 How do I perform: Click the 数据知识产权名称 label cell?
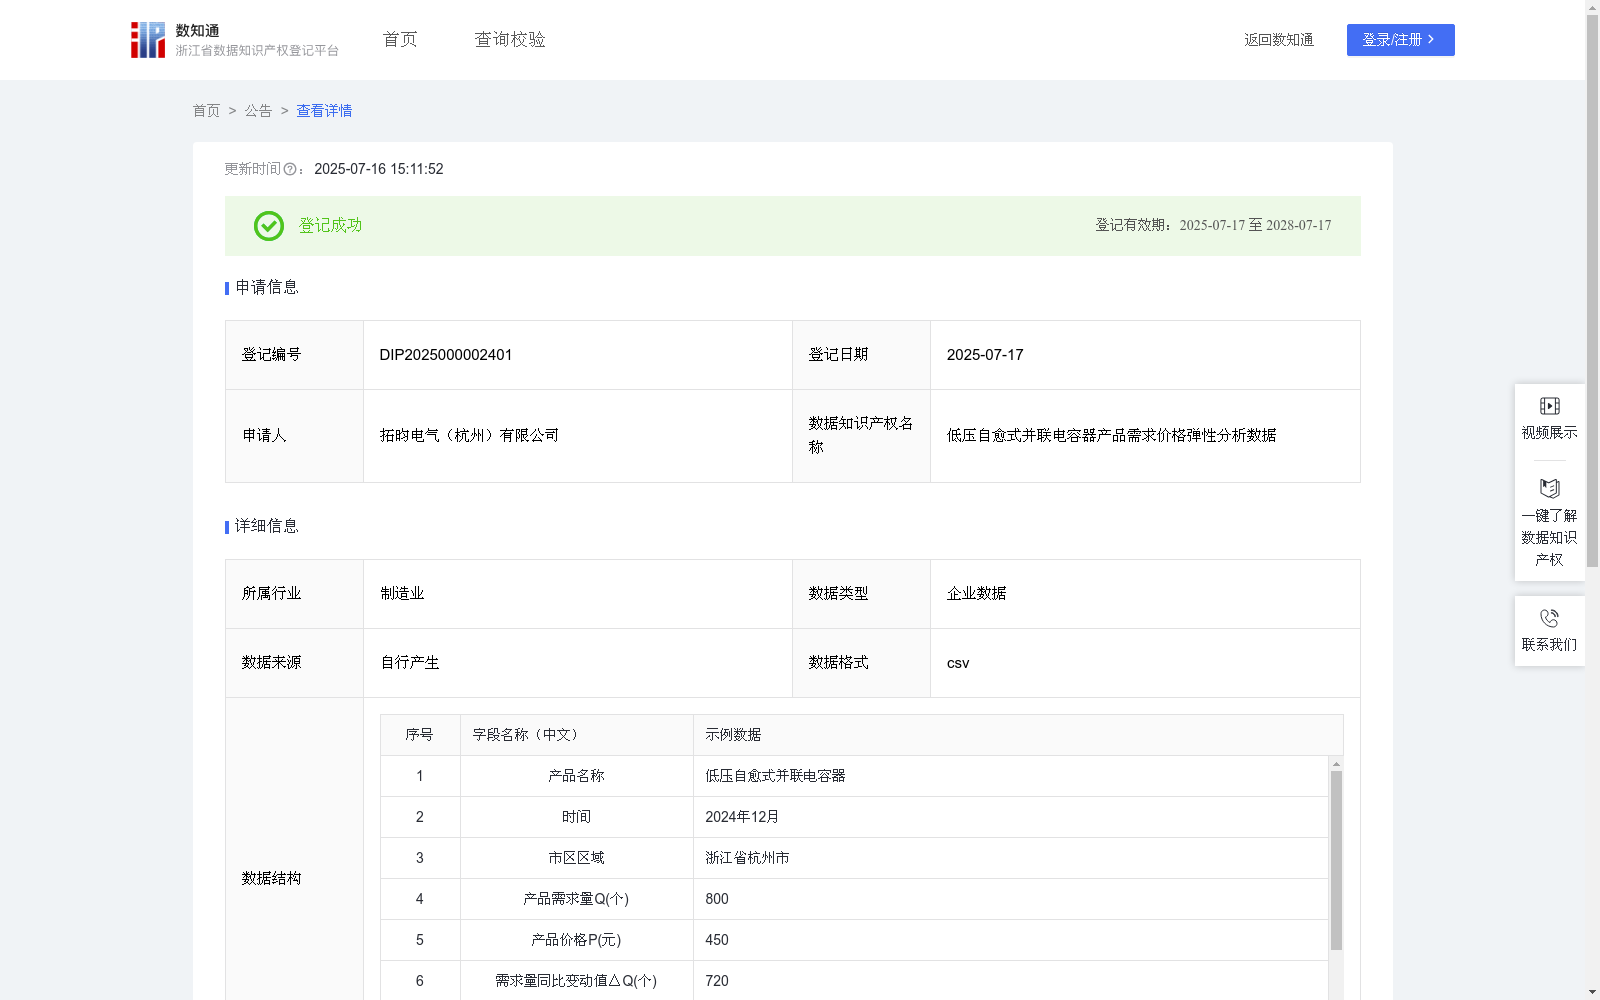point(860,436)
